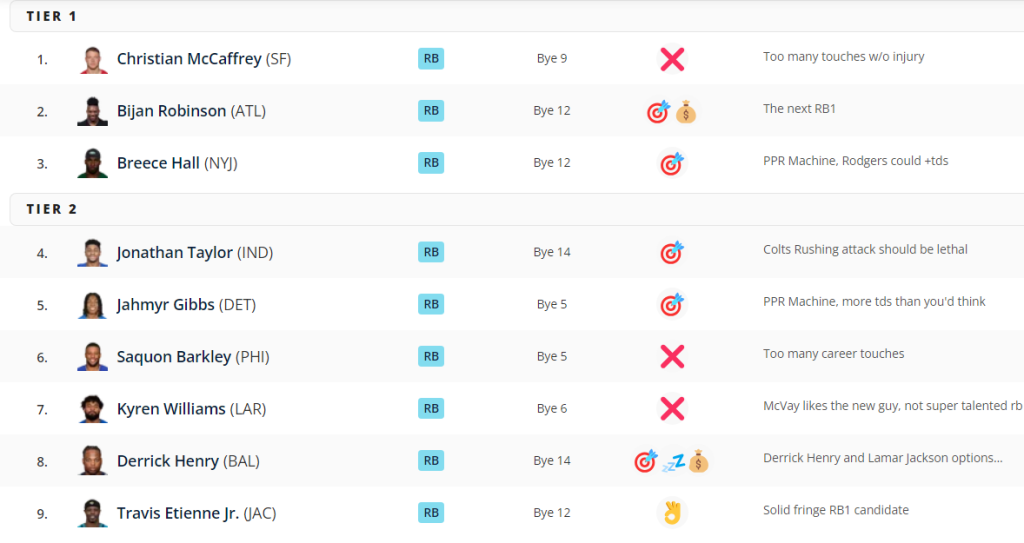Click the RB position badge for Bijan Robinson

[431, 110]
